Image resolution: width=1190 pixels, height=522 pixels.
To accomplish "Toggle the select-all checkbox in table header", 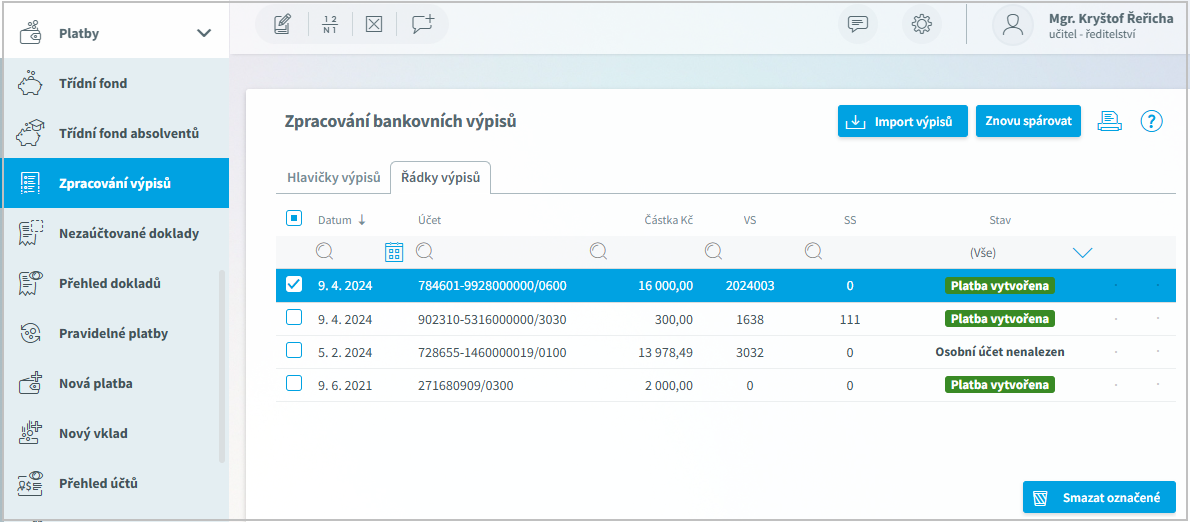I will tap(294, 219).
